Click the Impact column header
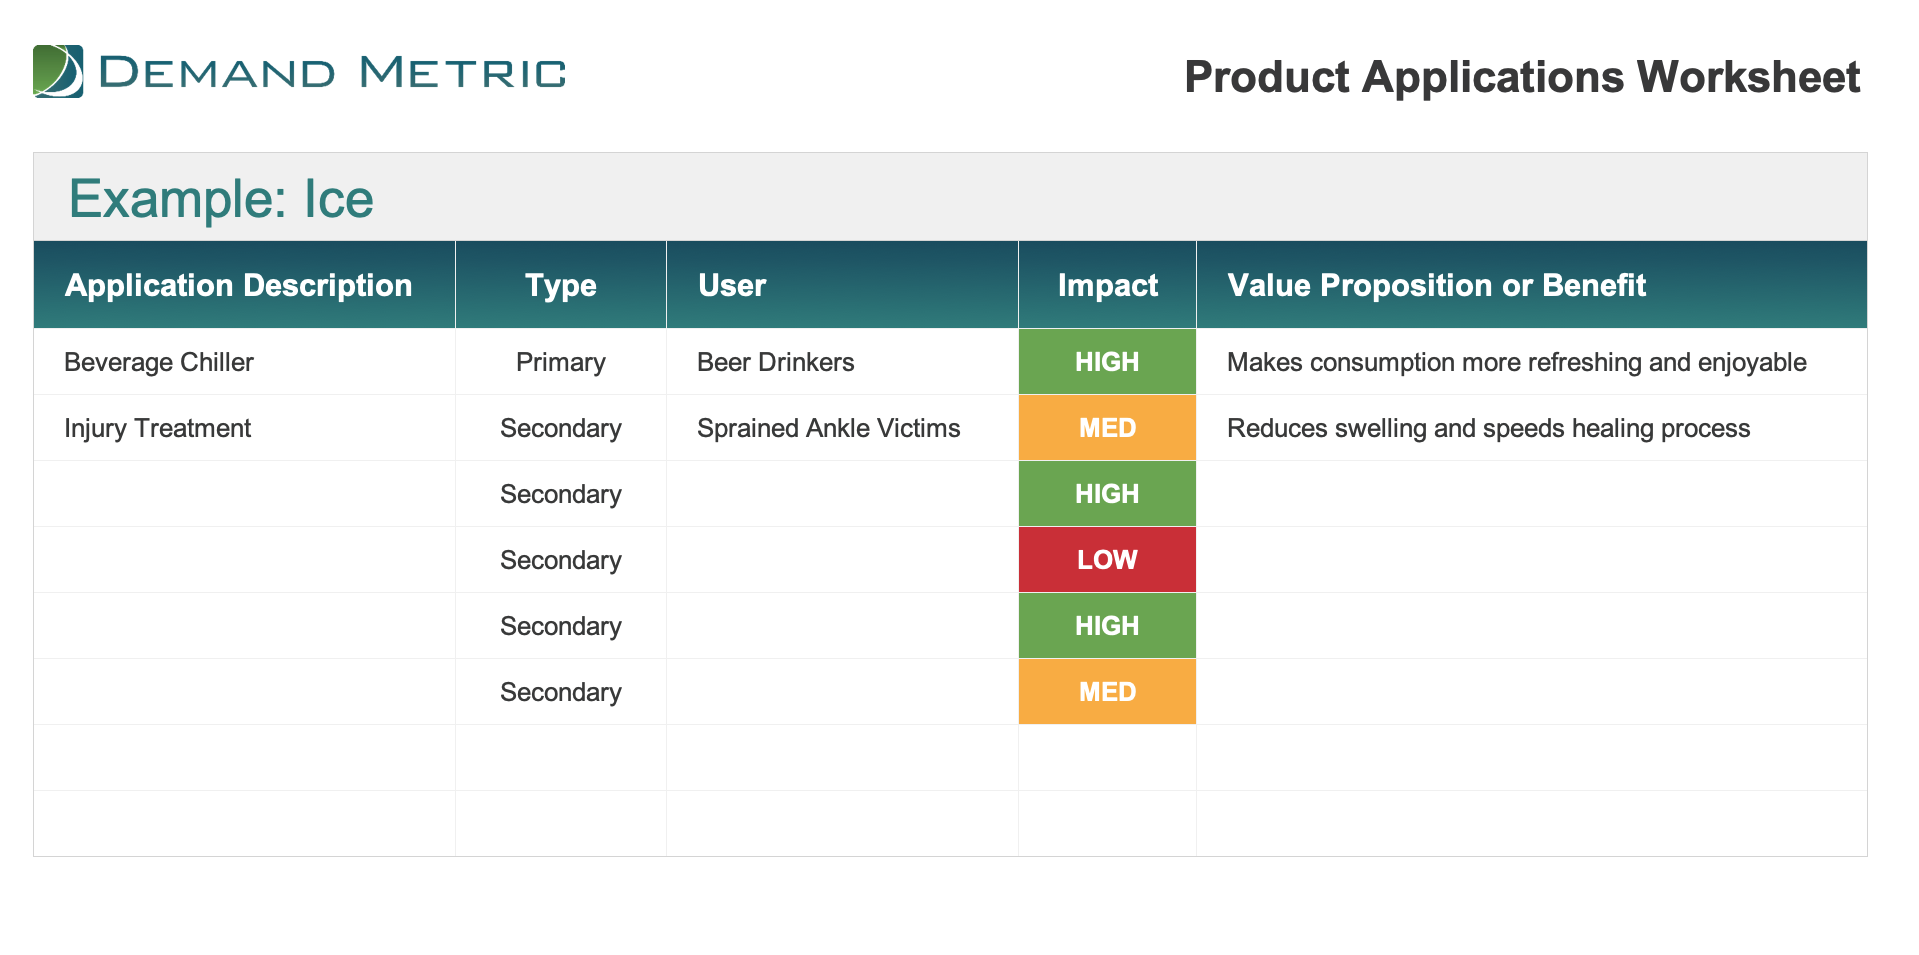 click(1108, 285)
